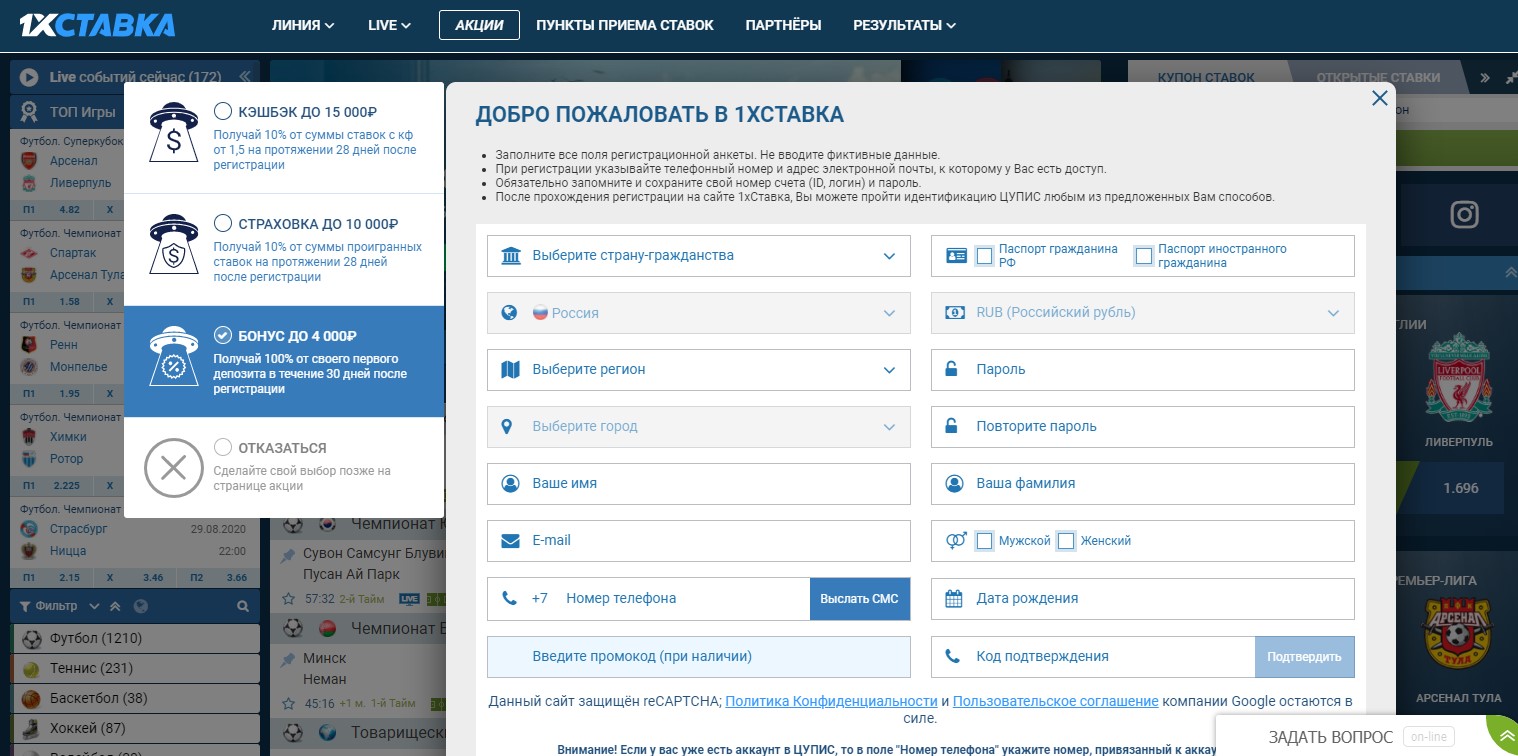
Task: Click the pin icon beside Минск
Action: (x=289, y=659)
